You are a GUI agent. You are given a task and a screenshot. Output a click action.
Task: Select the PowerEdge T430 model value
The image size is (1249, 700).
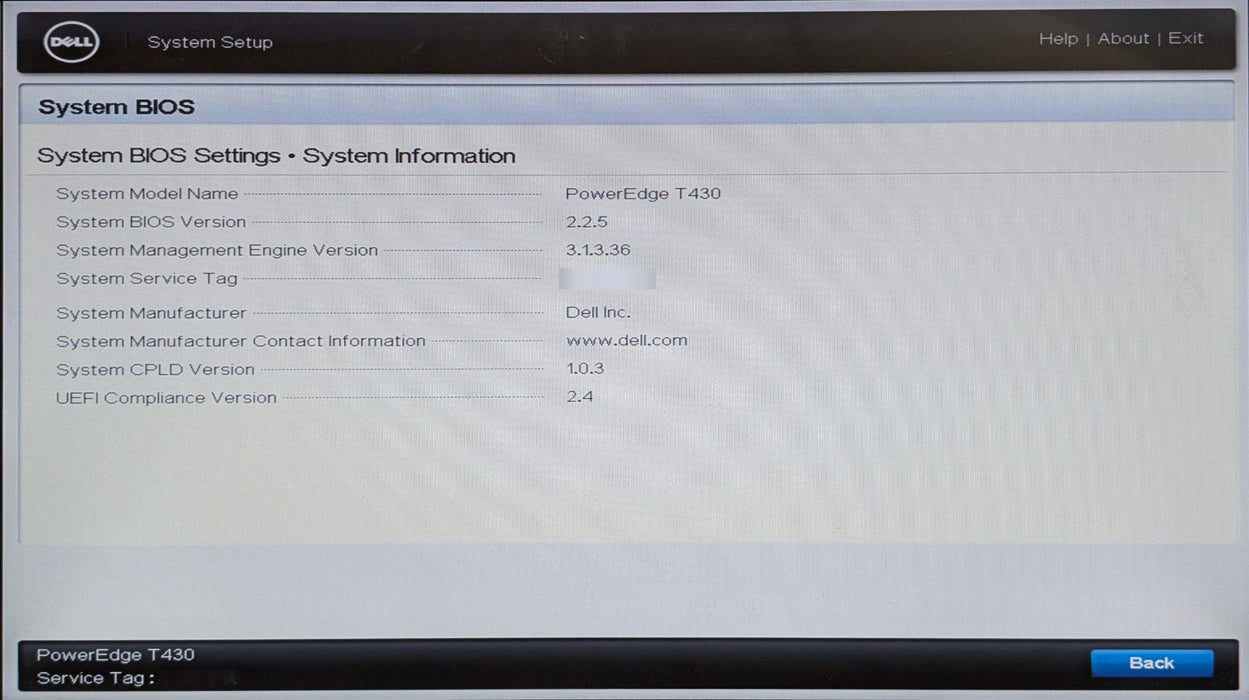643,194
